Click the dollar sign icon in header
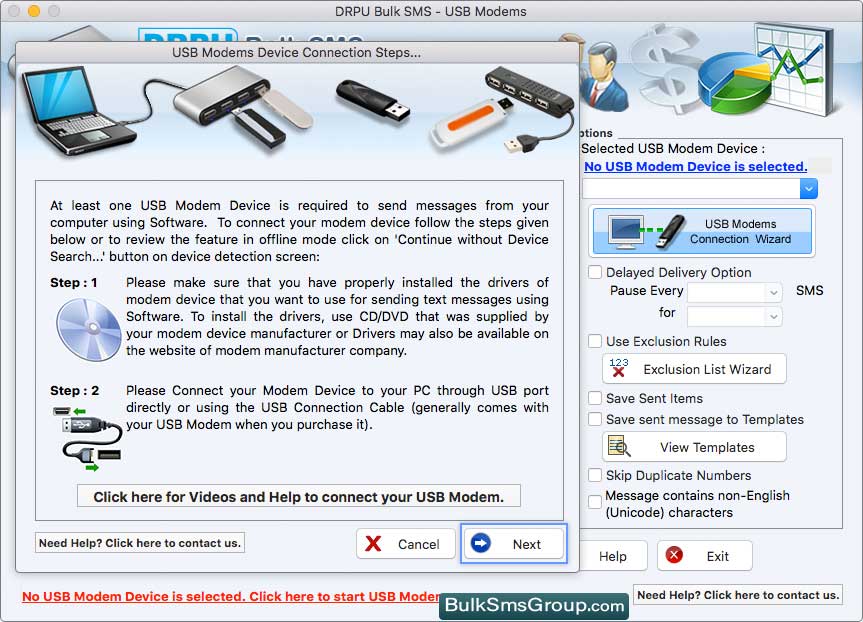Screen dimensions: 863x622 click(x=664, y=69)
